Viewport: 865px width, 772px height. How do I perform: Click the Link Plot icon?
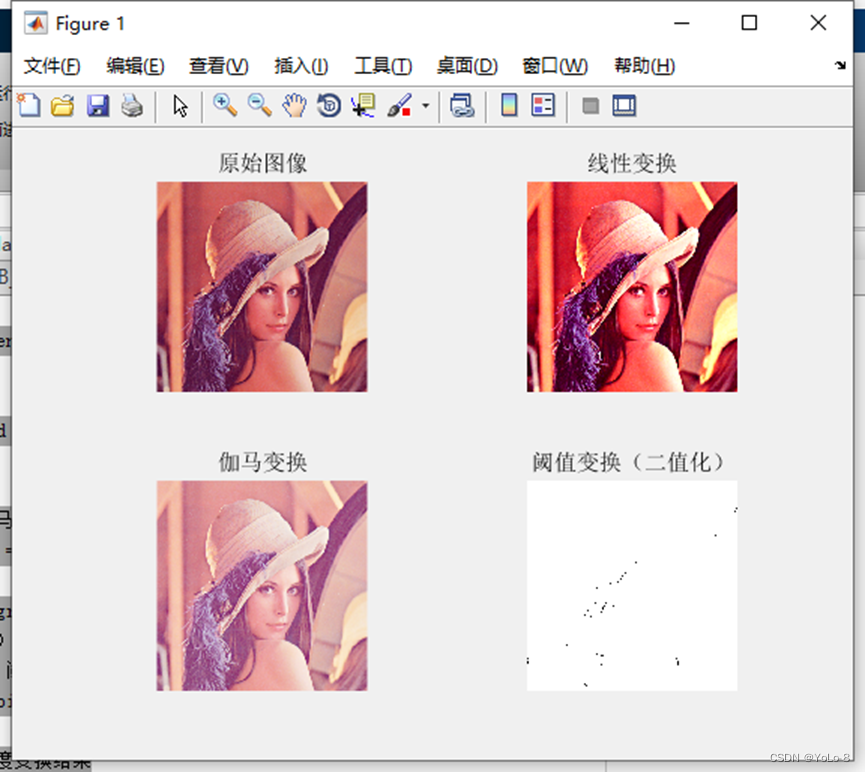(x=462, y=105)
